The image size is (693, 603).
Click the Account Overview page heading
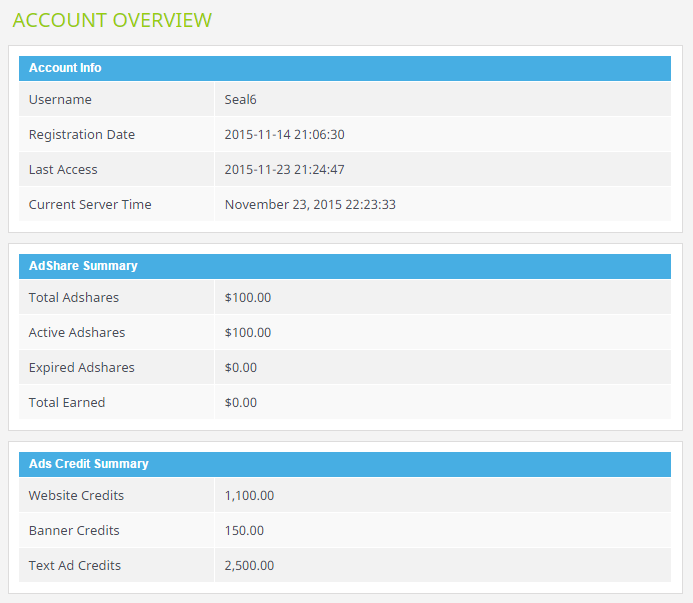[112, 20]
